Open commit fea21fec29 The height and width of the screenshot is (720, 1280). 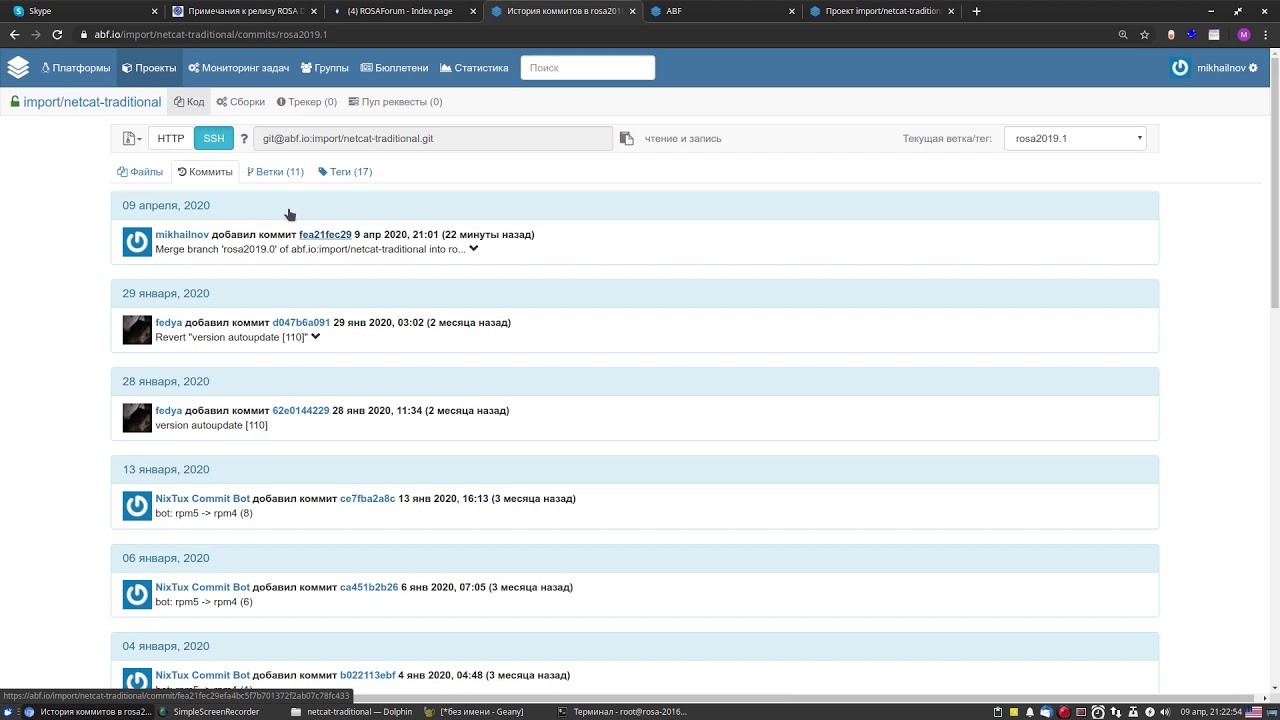pos(325,235)
